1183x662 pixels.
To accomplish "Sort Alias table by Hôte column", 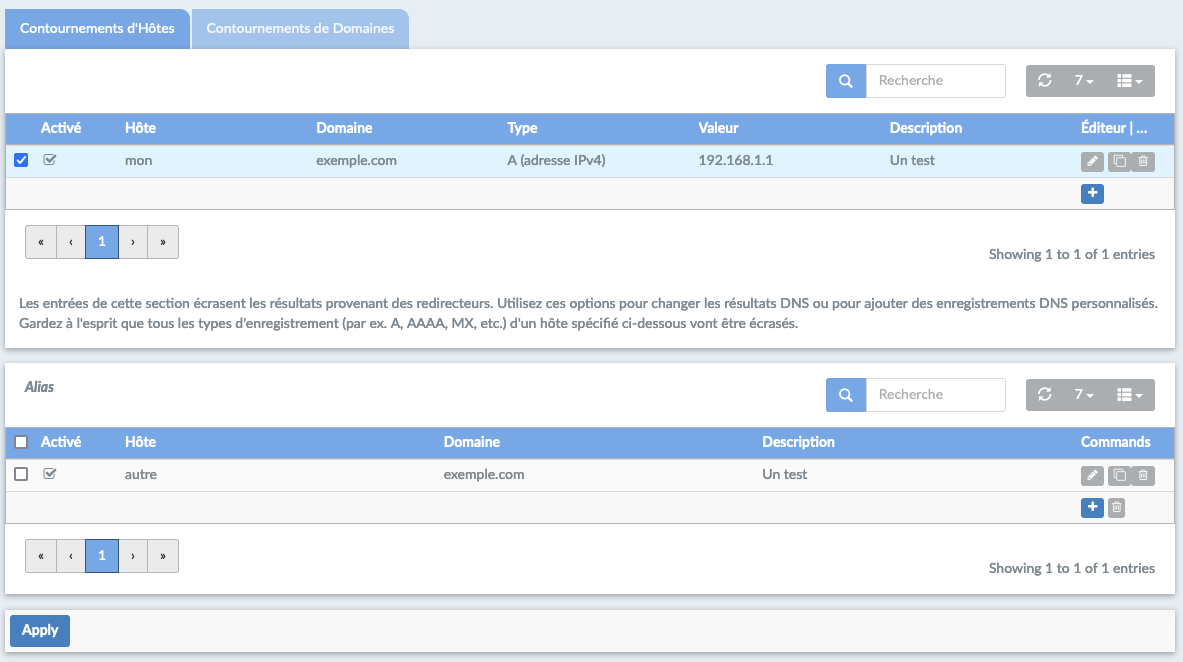I will 140,442.
